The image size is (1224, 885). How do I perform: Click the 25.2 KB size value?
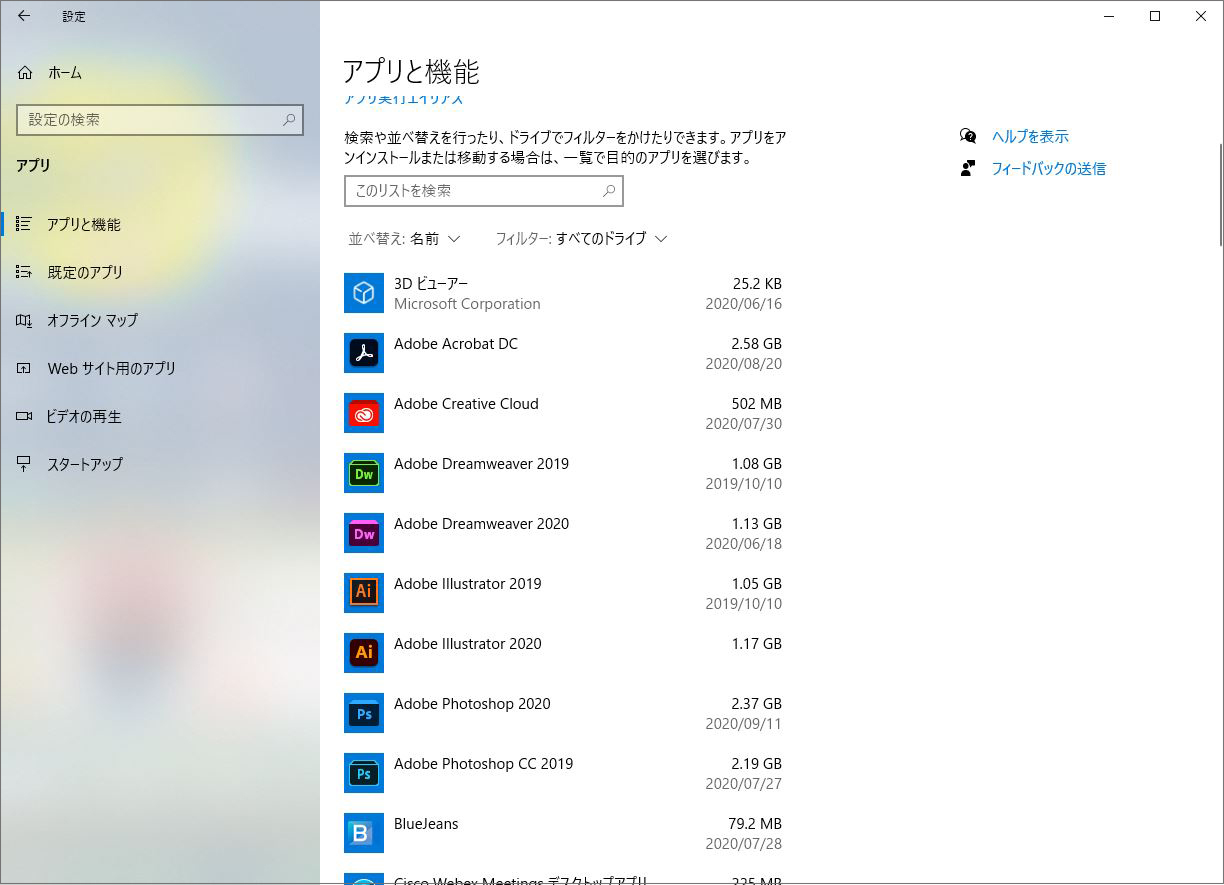[757, 284]
